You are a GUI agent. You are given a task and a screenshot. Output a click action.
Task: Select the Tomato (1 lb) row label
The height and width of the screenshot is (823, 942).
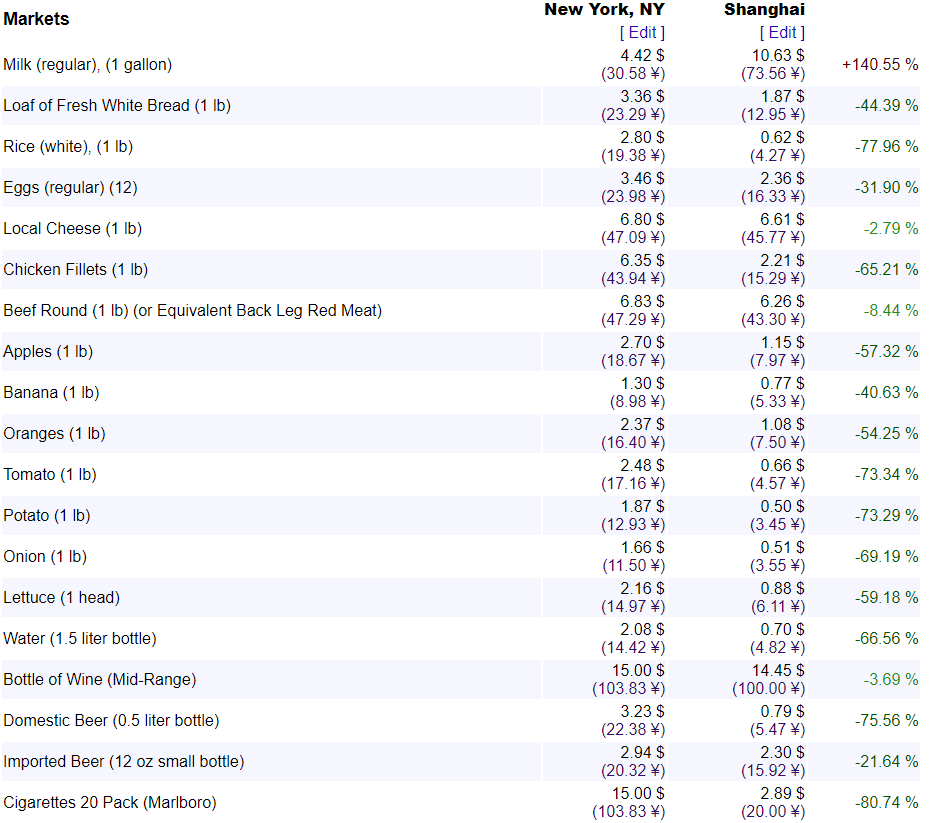50,475
